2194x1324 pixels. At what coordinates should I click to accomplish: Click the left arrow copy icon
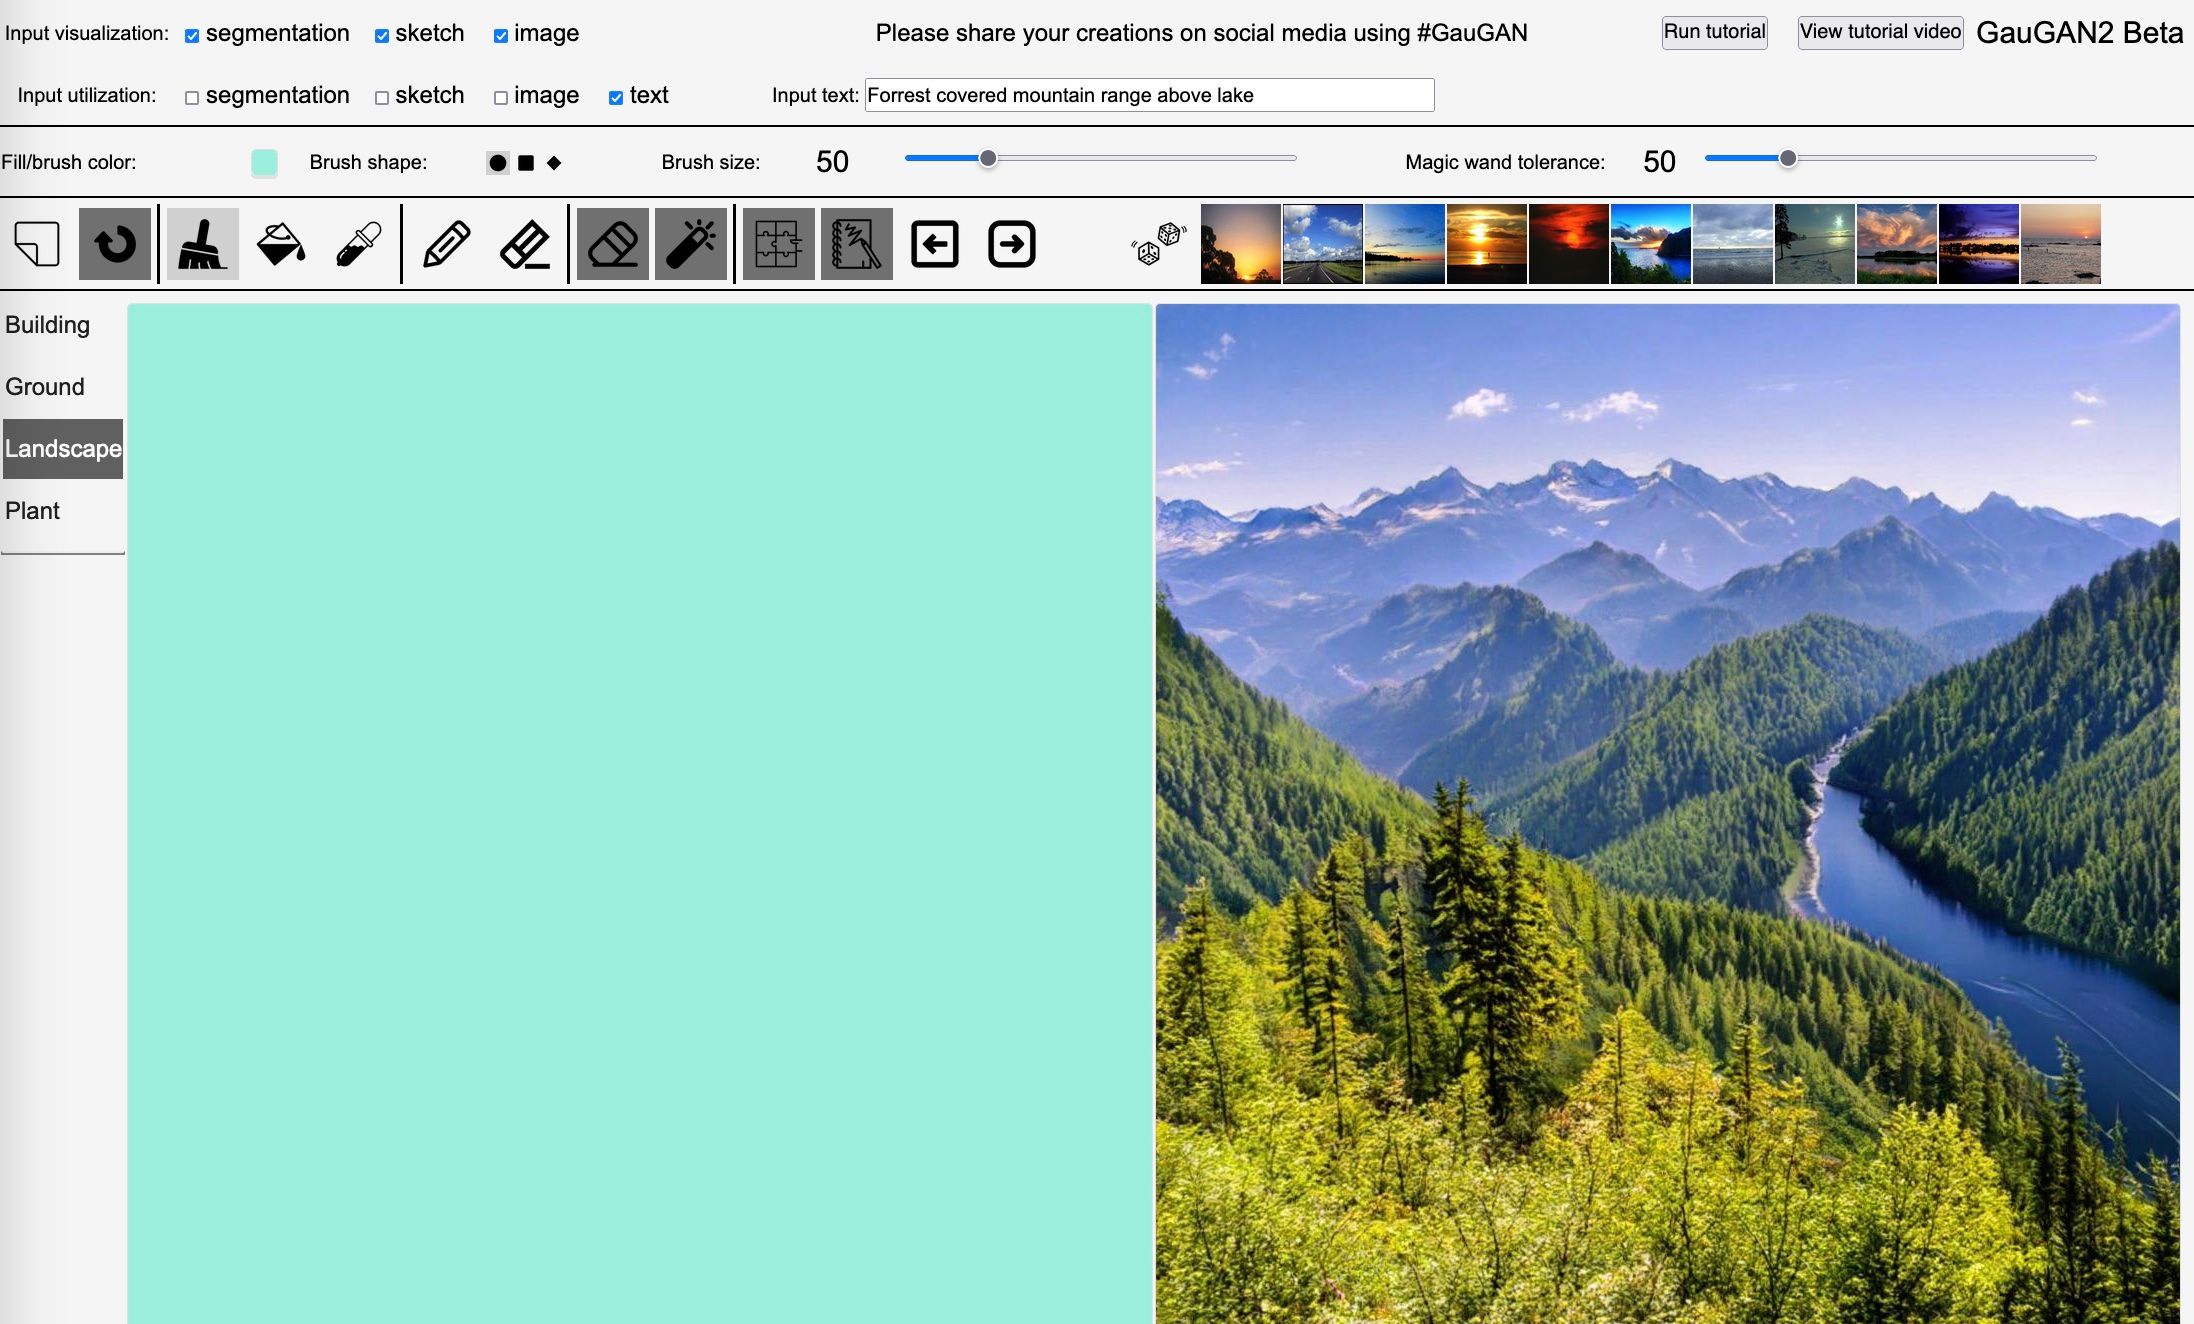pyautogui.click(x=934, y=244)
